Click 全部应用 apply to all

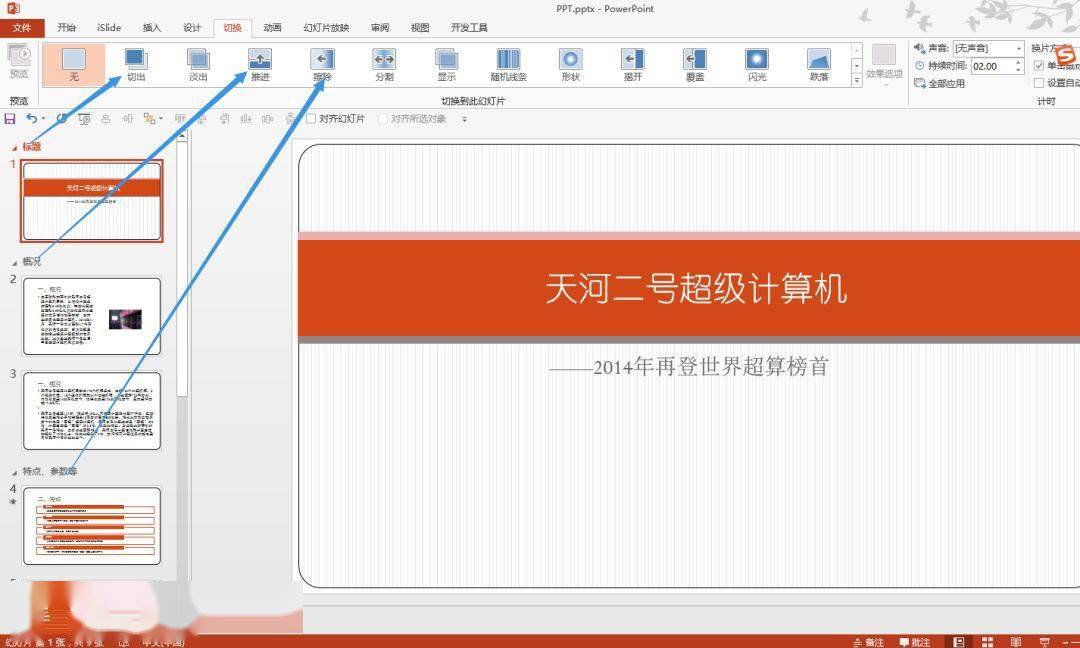[939, 83]
